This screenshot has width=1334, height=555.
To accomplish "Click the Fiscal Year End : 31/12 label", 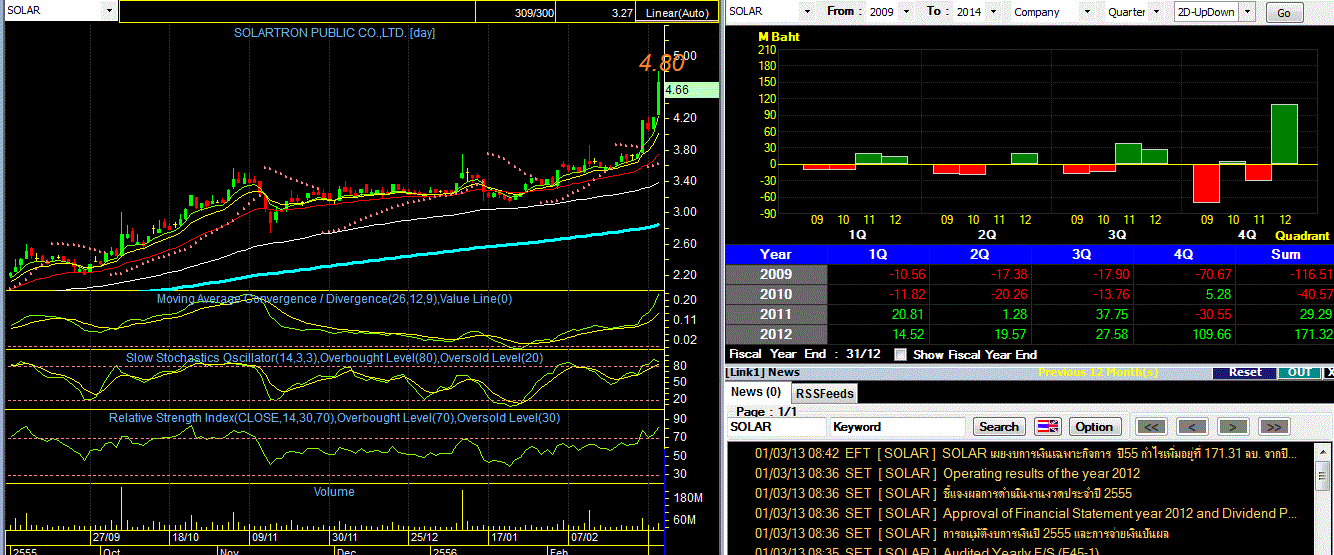I will click(x=804, y=354).
